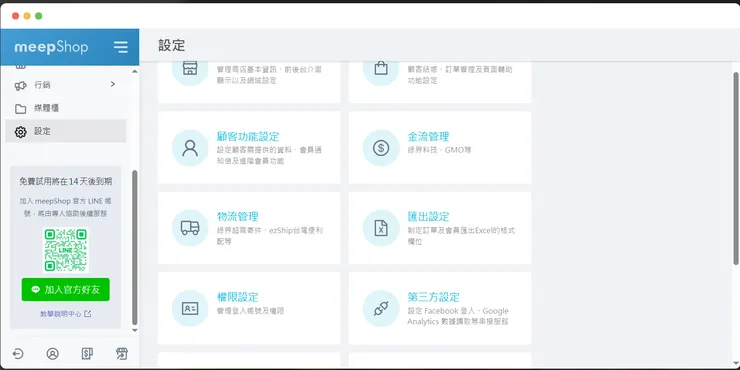Click the gear icon beside 設定

pos(20,132)
